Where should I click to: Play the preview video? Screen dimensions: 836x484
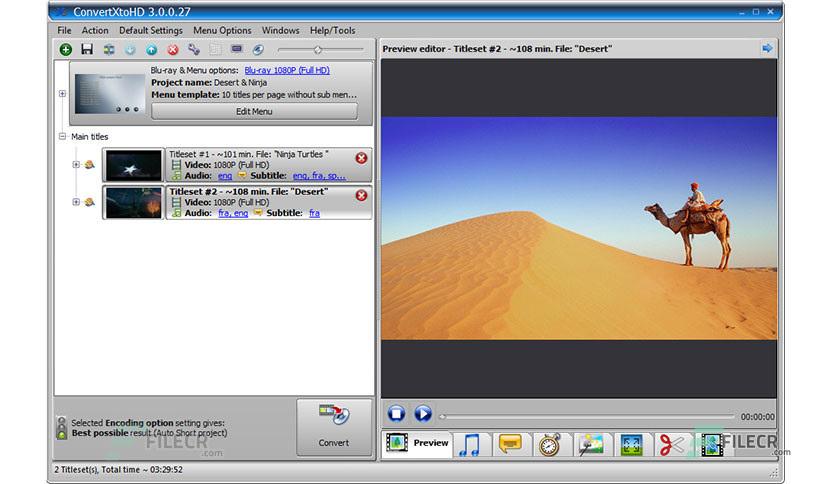[x=423, y=414]
